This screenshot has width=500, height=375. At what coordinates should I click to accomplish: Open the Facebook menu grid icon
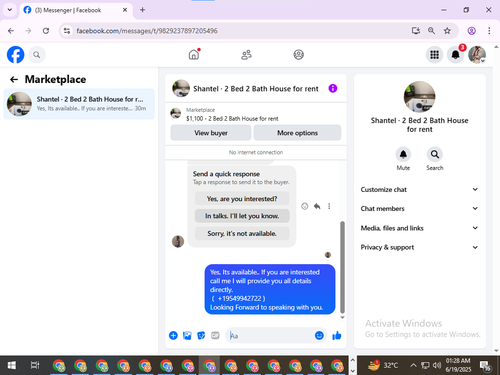[x=434, y=55]
